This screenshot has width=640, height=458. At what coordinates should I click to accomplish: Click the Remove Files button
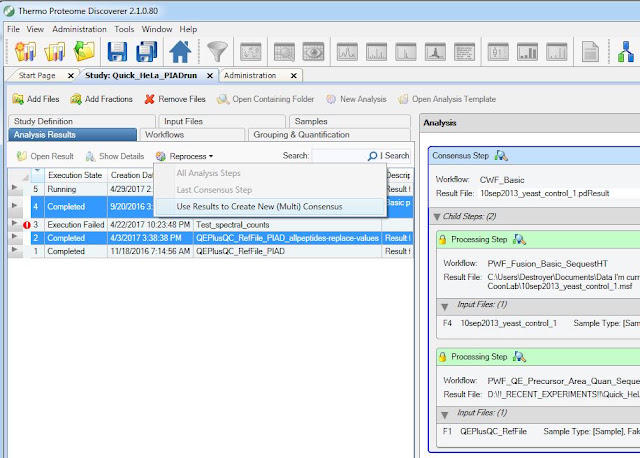175,99
